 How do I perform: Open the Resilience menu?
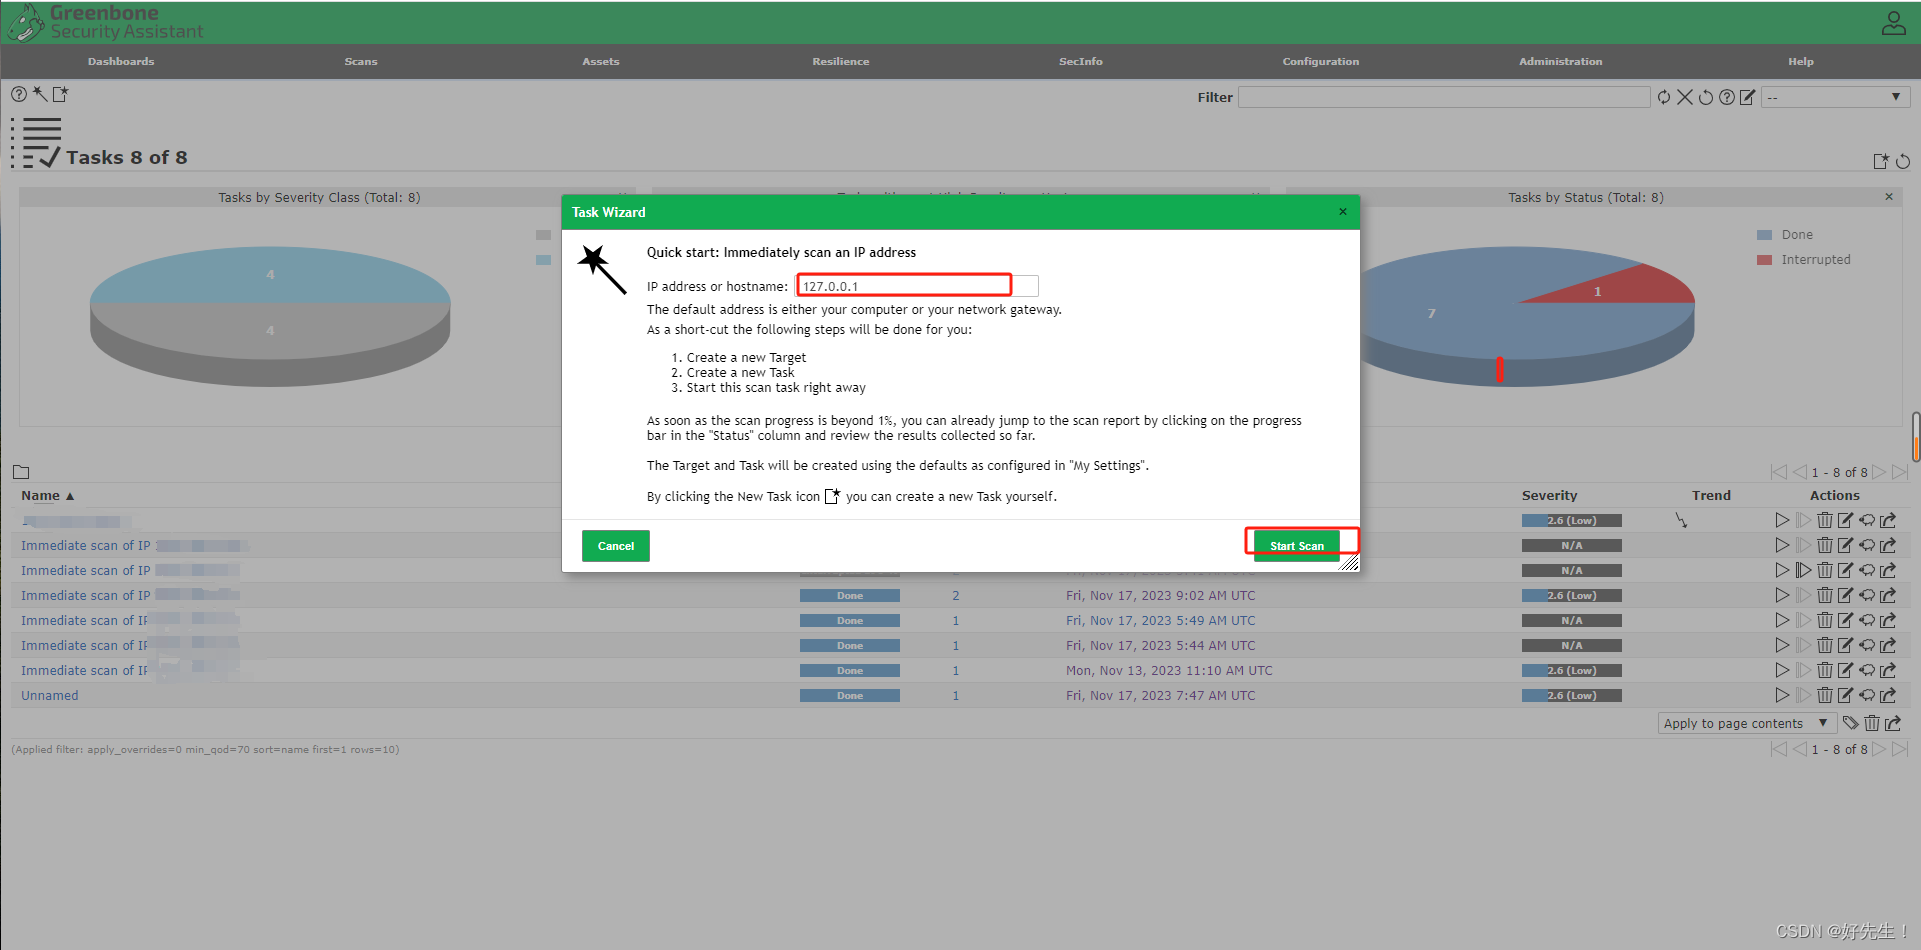tap(841, 61)
